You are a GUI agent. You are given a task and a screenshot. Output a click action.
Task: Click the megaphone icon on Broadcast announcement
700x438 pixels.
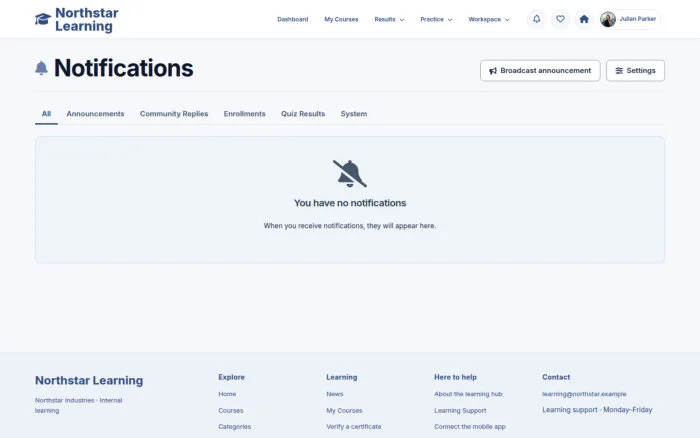[x=493, y=71]
